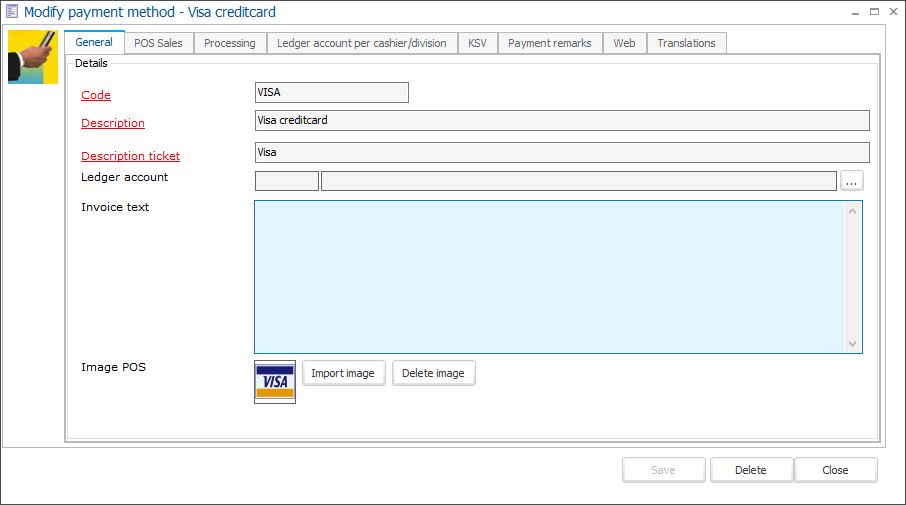Click the Code input field

point(332,92)
